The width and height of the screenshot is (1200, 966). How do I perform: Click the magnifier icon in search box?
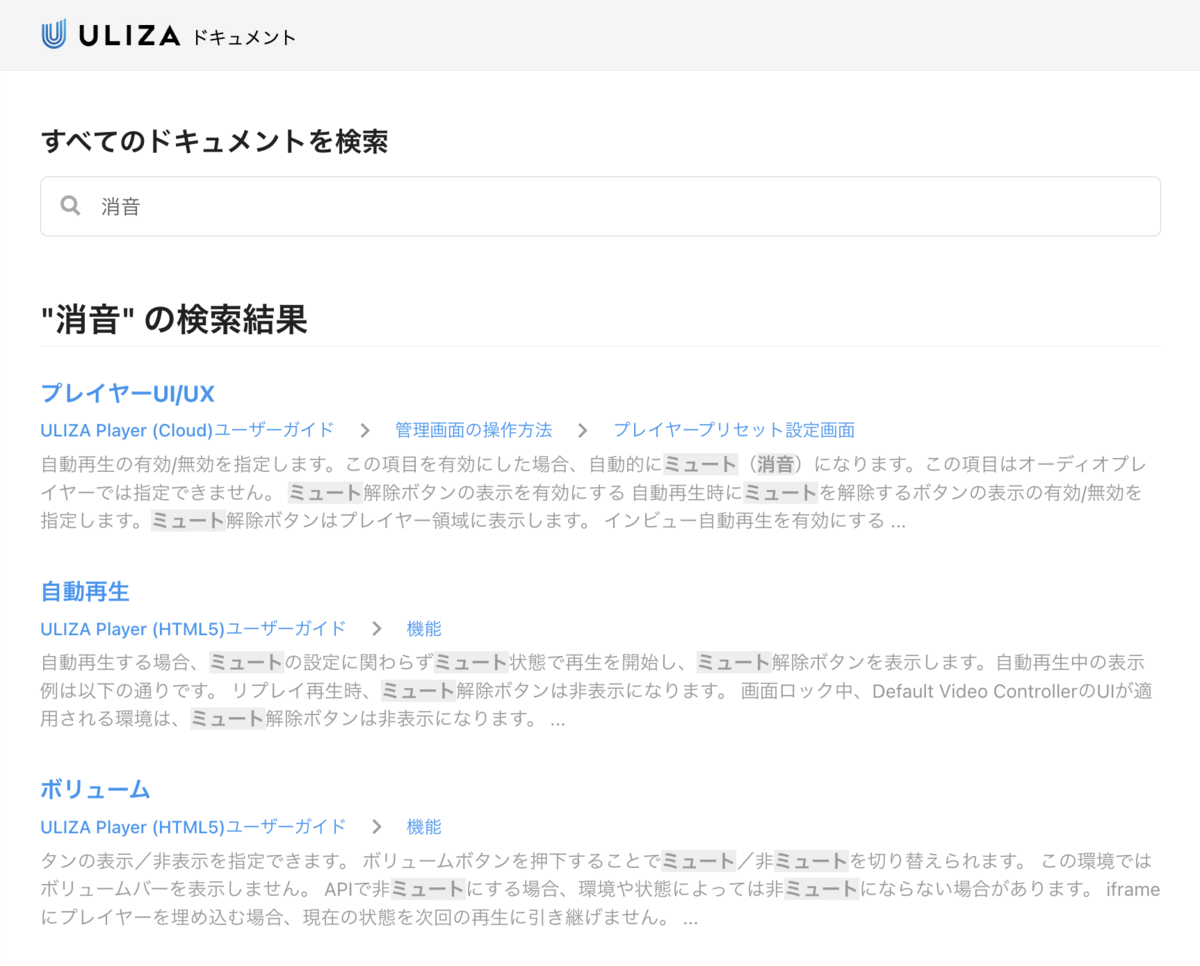coord(70,206)
